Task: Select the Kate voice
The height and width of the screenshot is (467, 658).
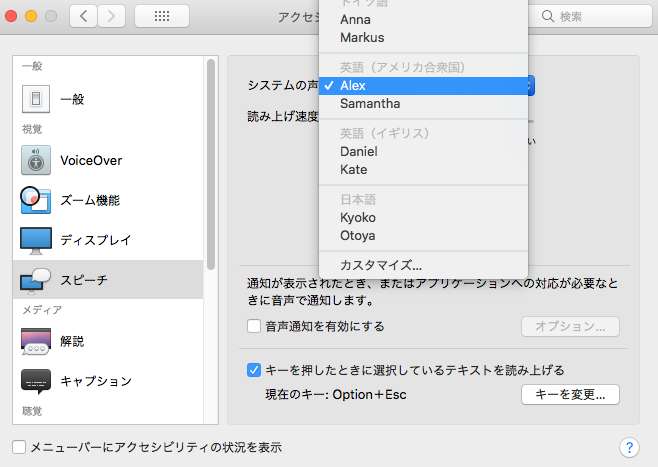Action: 423,170
